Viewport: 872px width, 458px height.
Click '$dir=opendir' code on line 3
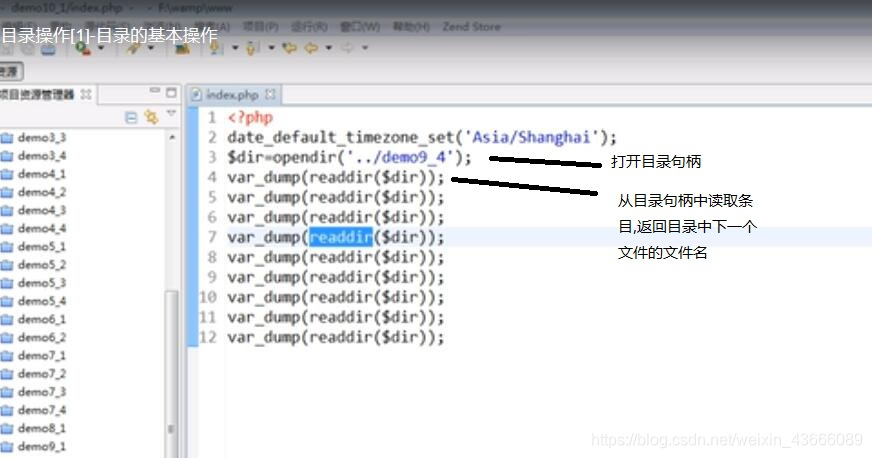point(281,157)
